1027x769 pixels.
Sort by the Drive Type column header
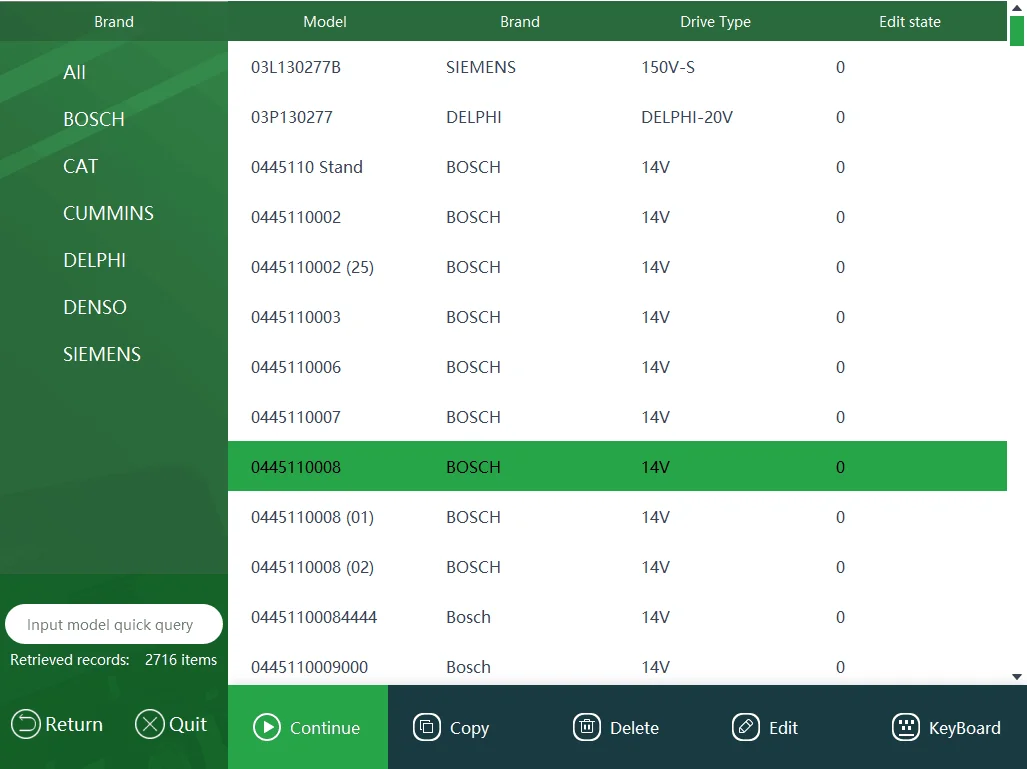[x=715, y=21]
